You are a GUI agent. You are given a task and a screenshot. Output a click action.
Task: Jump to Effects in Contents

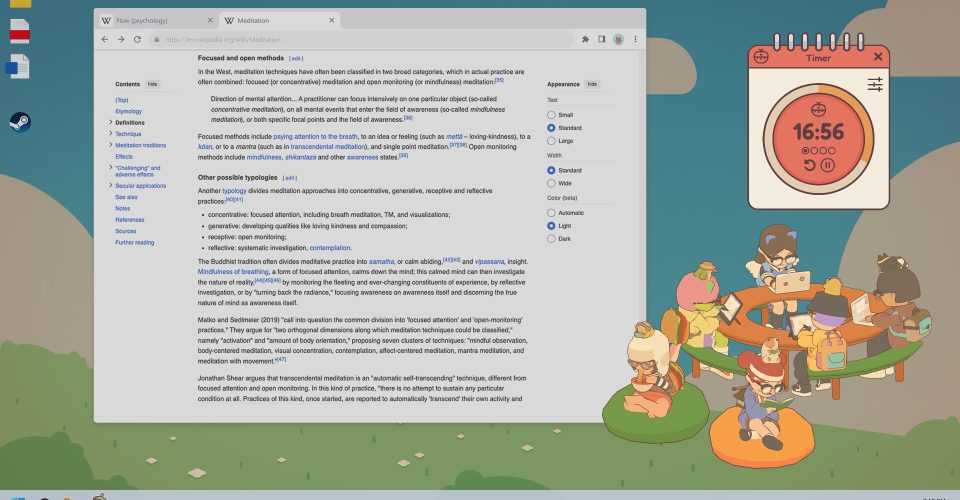coord(124,157)
